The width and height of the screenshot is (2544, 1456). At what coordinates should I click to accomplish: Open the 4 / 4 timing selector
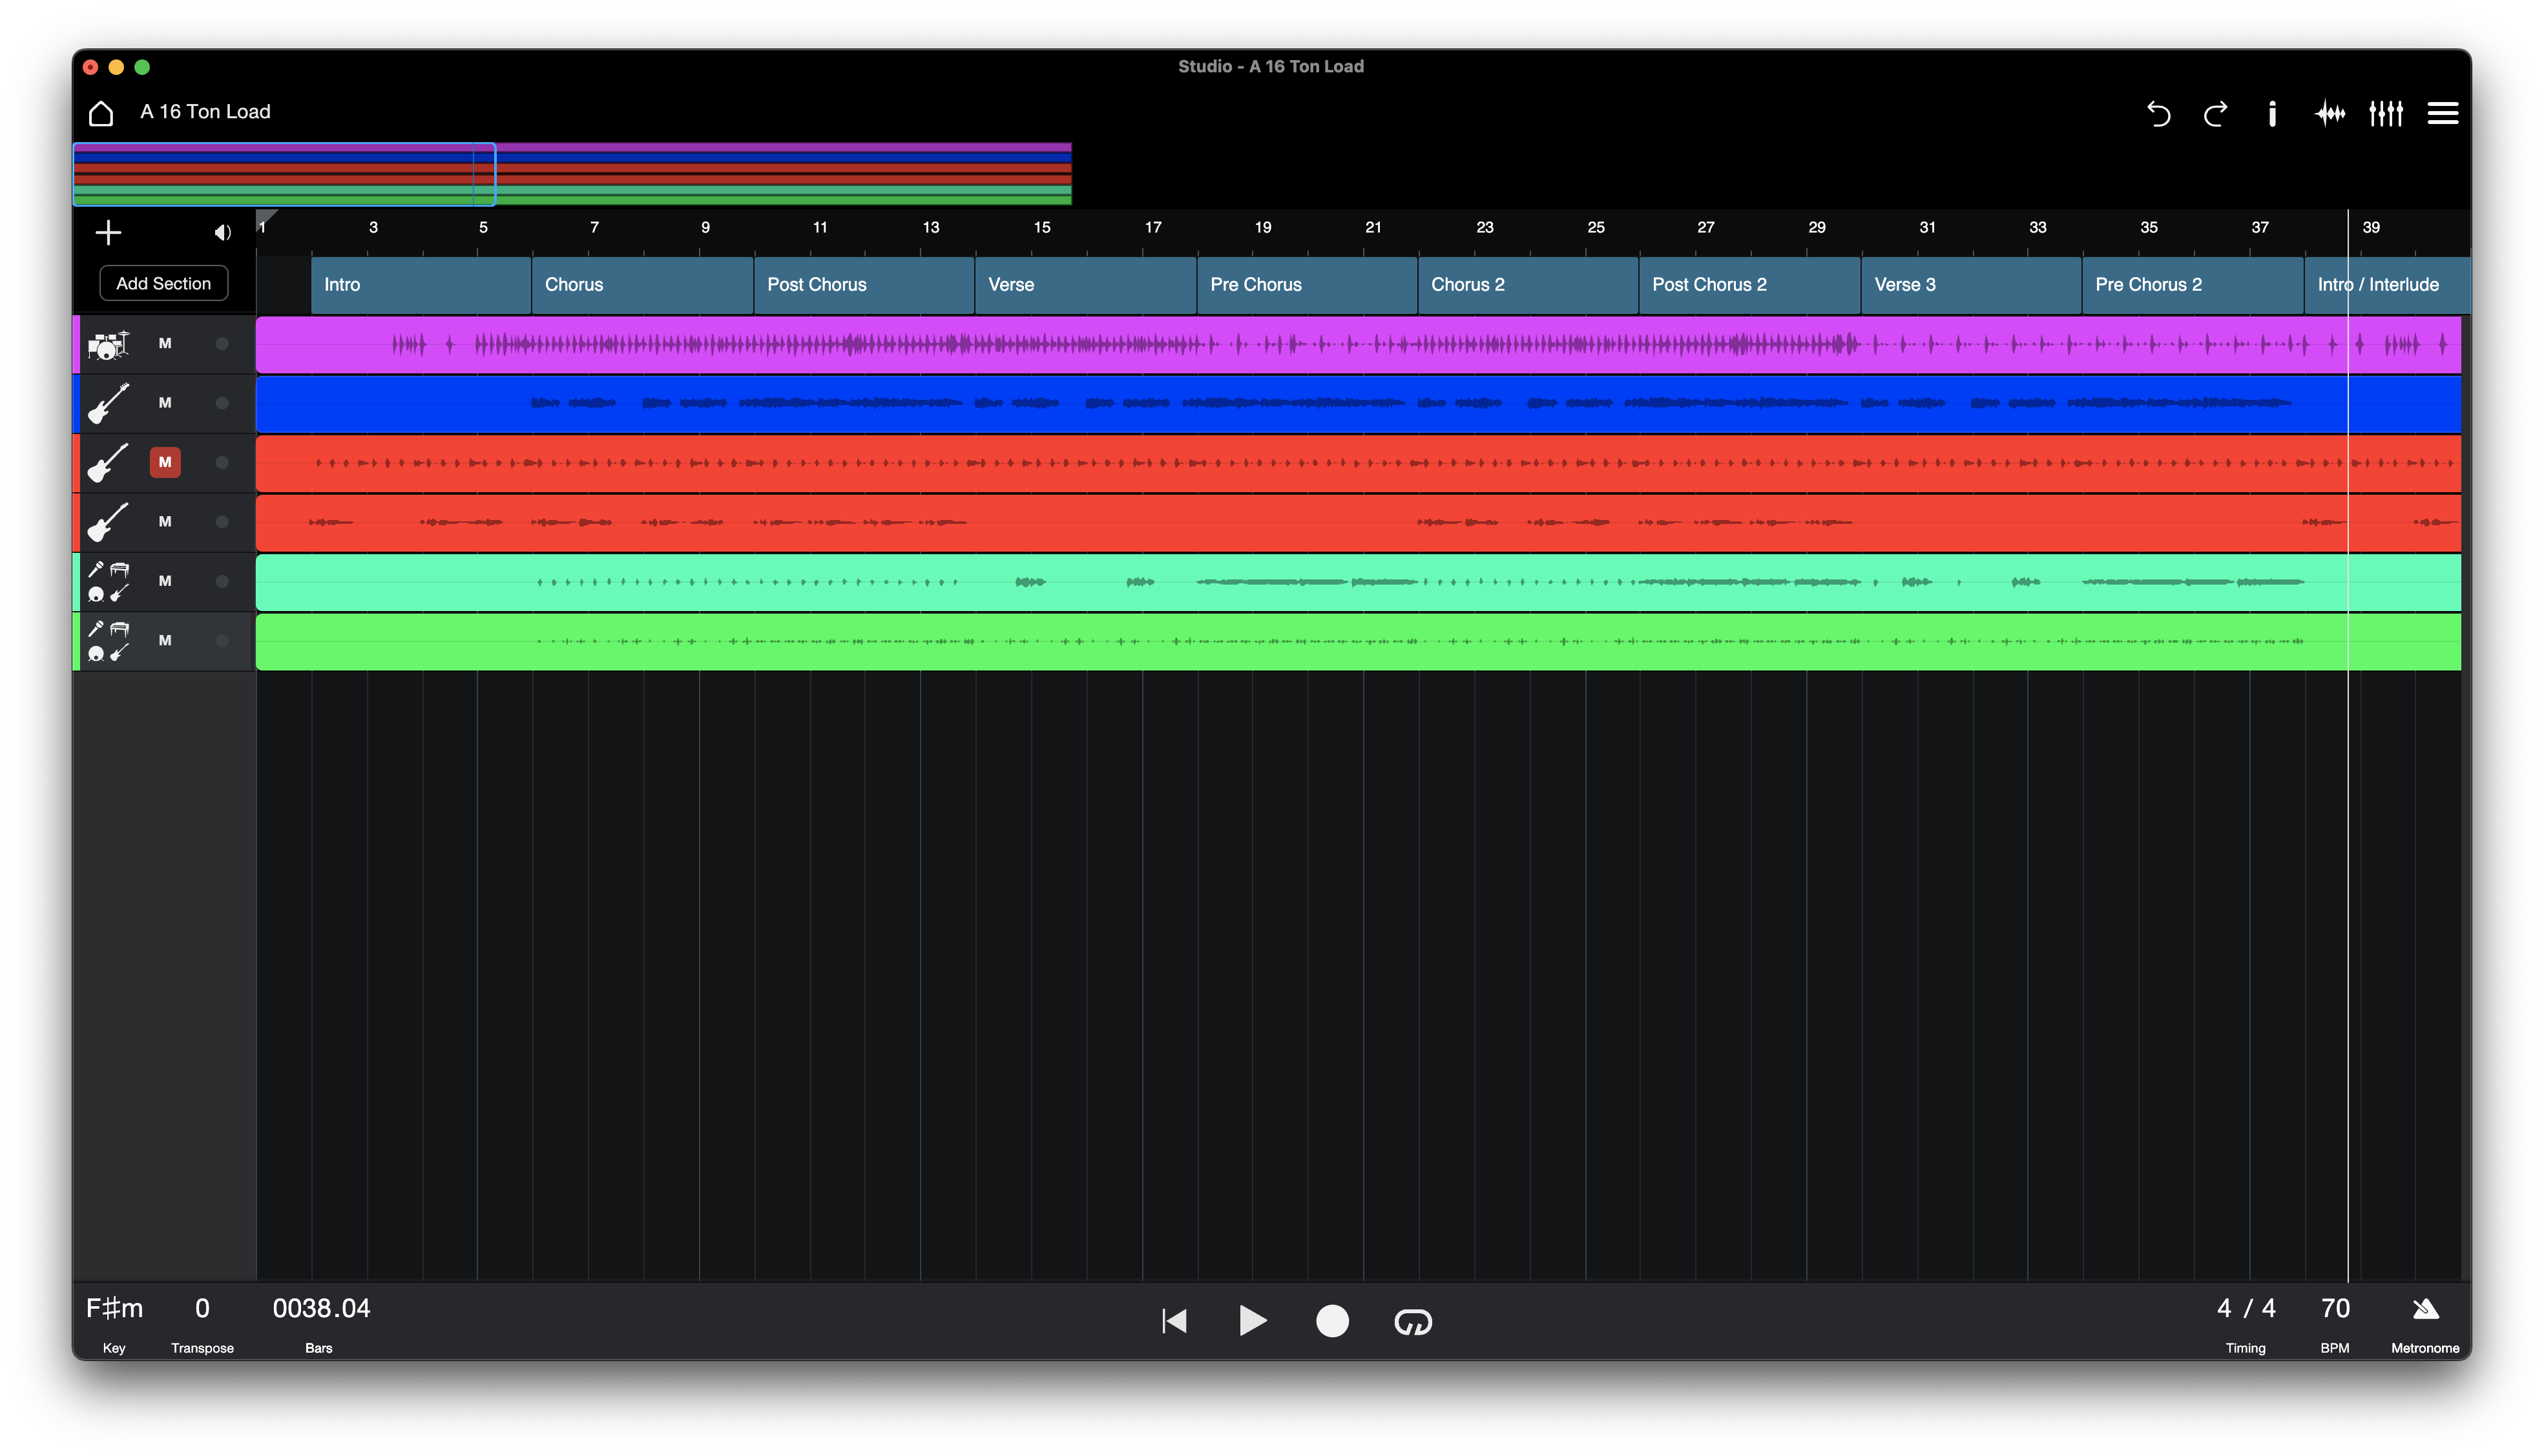[x=2246, y=1309]
